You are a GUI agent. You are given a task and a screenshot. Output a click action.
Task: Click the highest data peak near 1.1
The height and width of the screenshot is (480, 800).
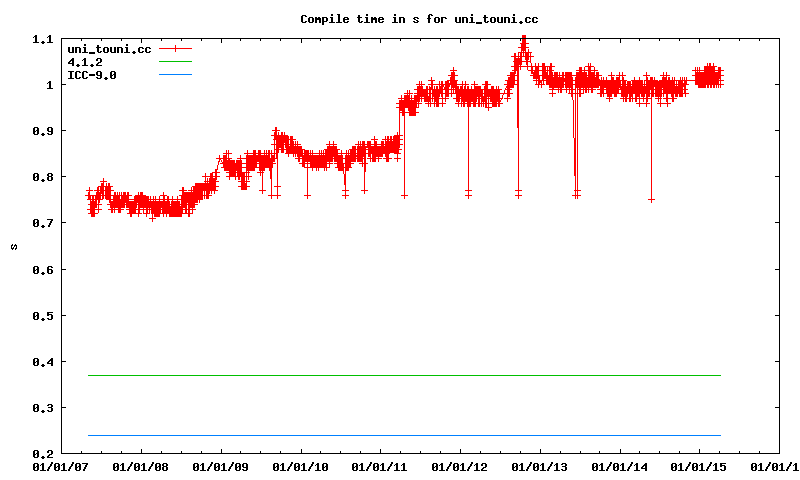click(523, 41)
